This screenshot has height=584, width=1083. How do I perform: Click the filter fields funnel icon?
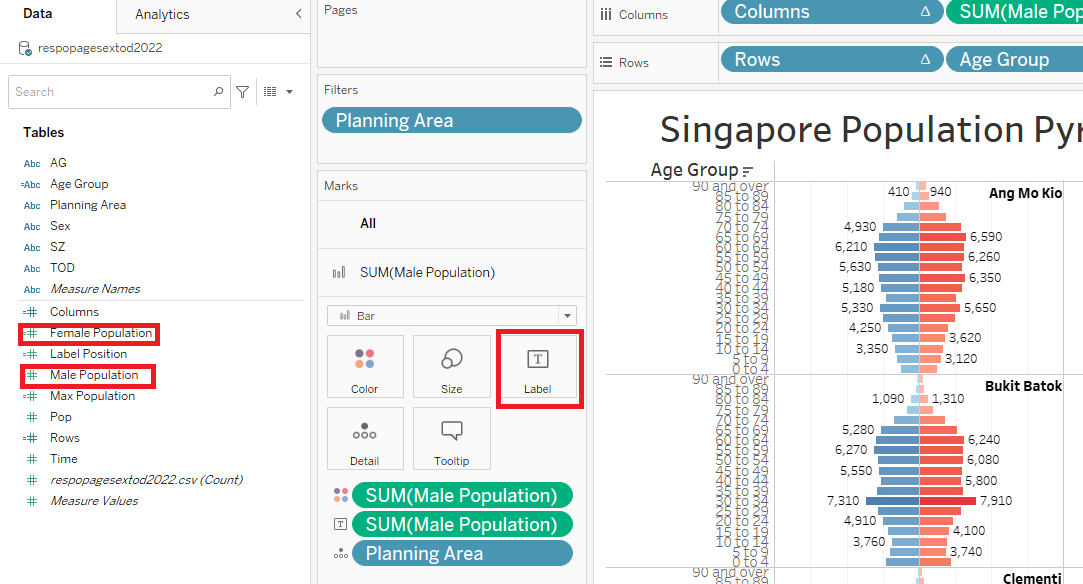(x=243, y=92)
